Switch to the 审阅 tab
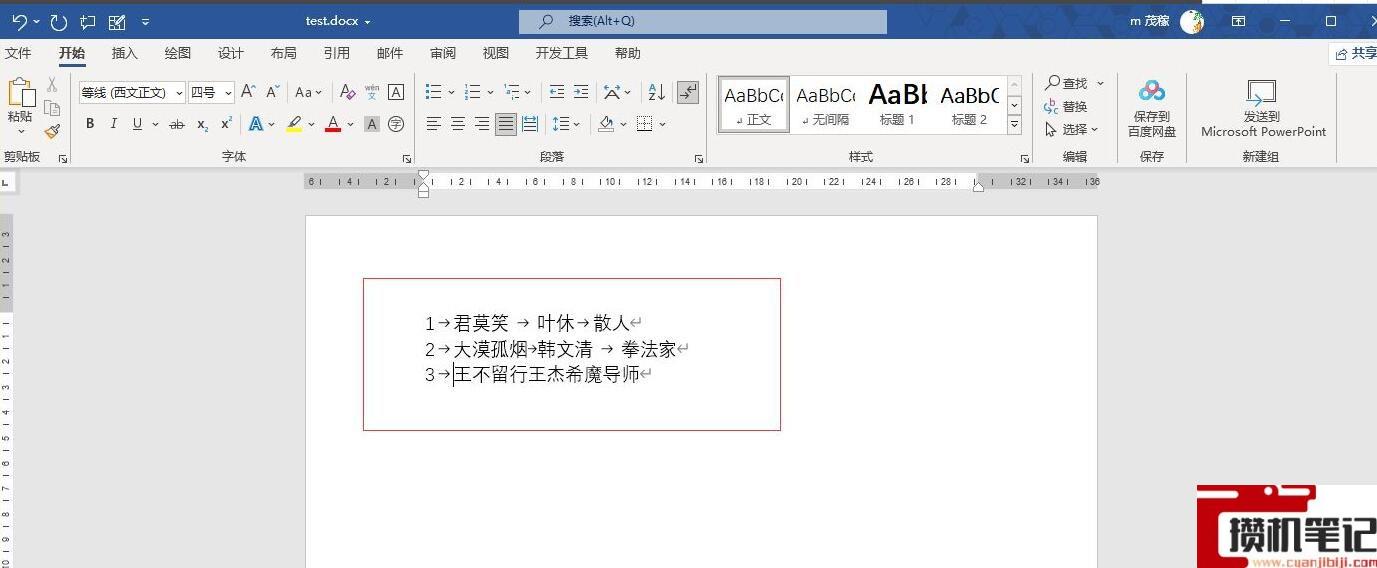 click(x=443, y=53)
